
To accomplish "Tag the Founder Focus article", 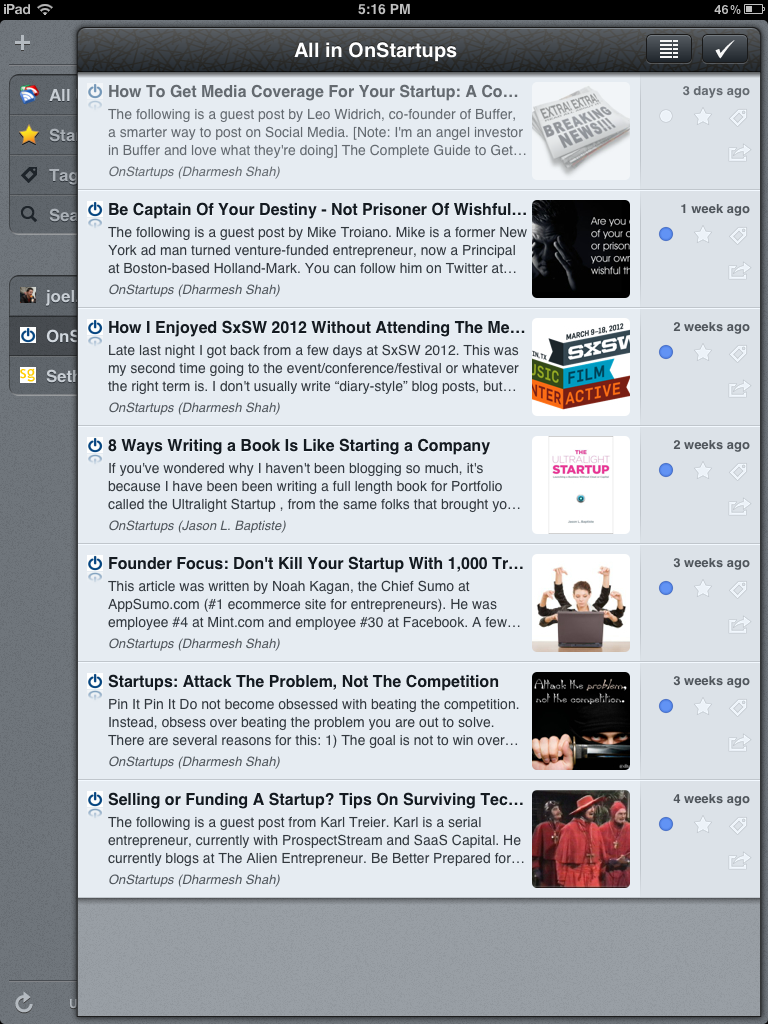I will 739,589.
